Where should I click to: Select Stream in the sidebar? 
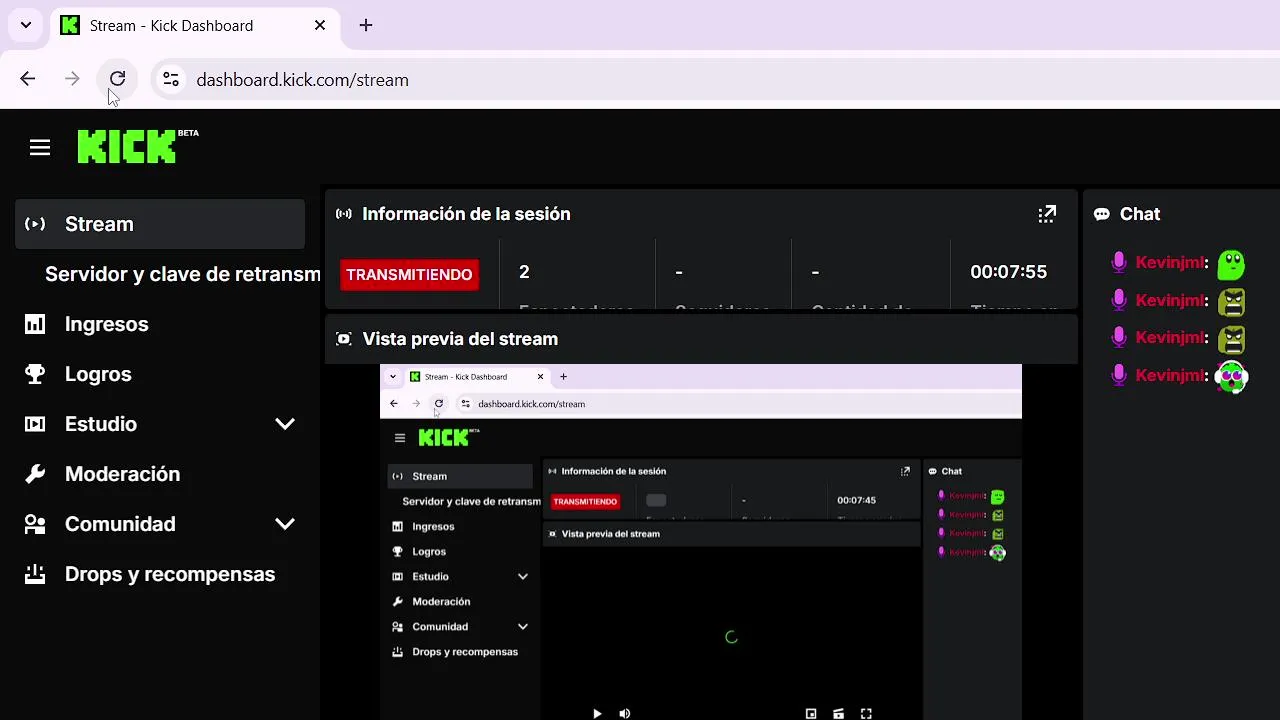(x=160, y=224)
